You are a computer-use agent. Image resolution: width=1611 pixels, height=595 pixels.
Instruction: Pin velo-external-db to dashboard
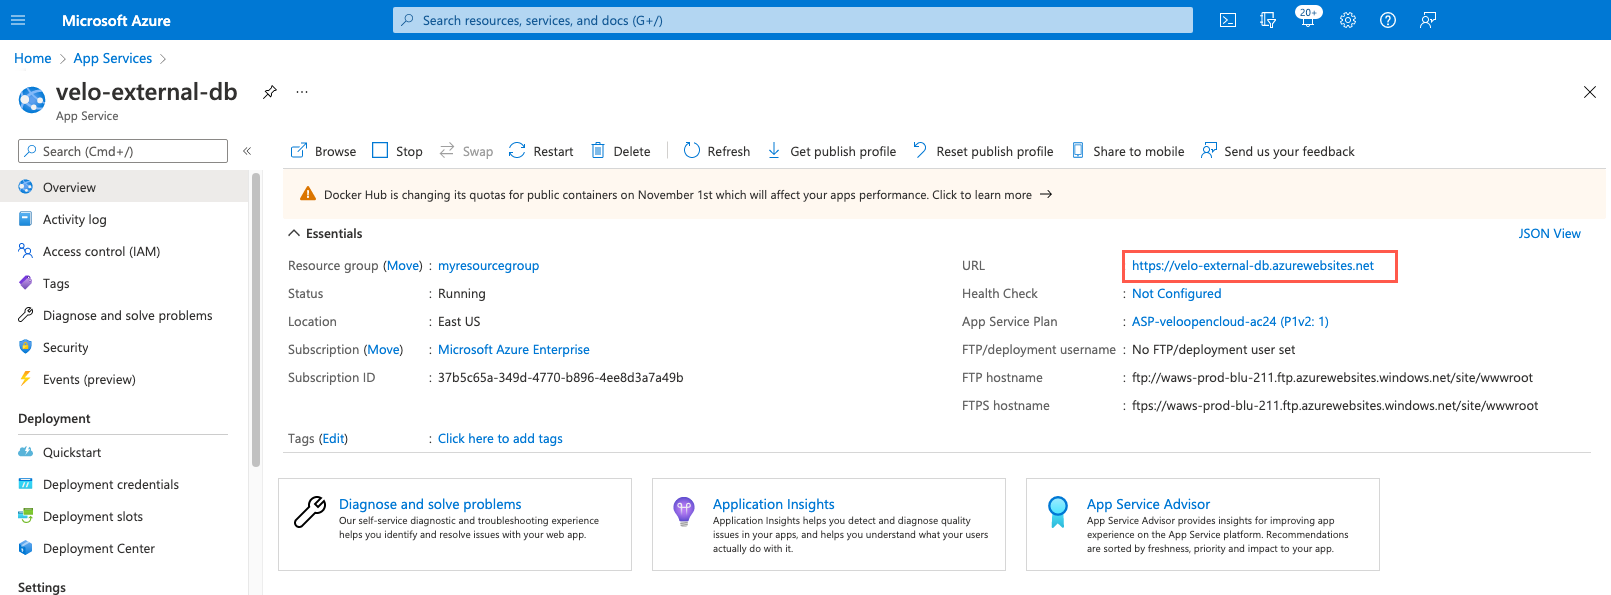pos(270,92)
